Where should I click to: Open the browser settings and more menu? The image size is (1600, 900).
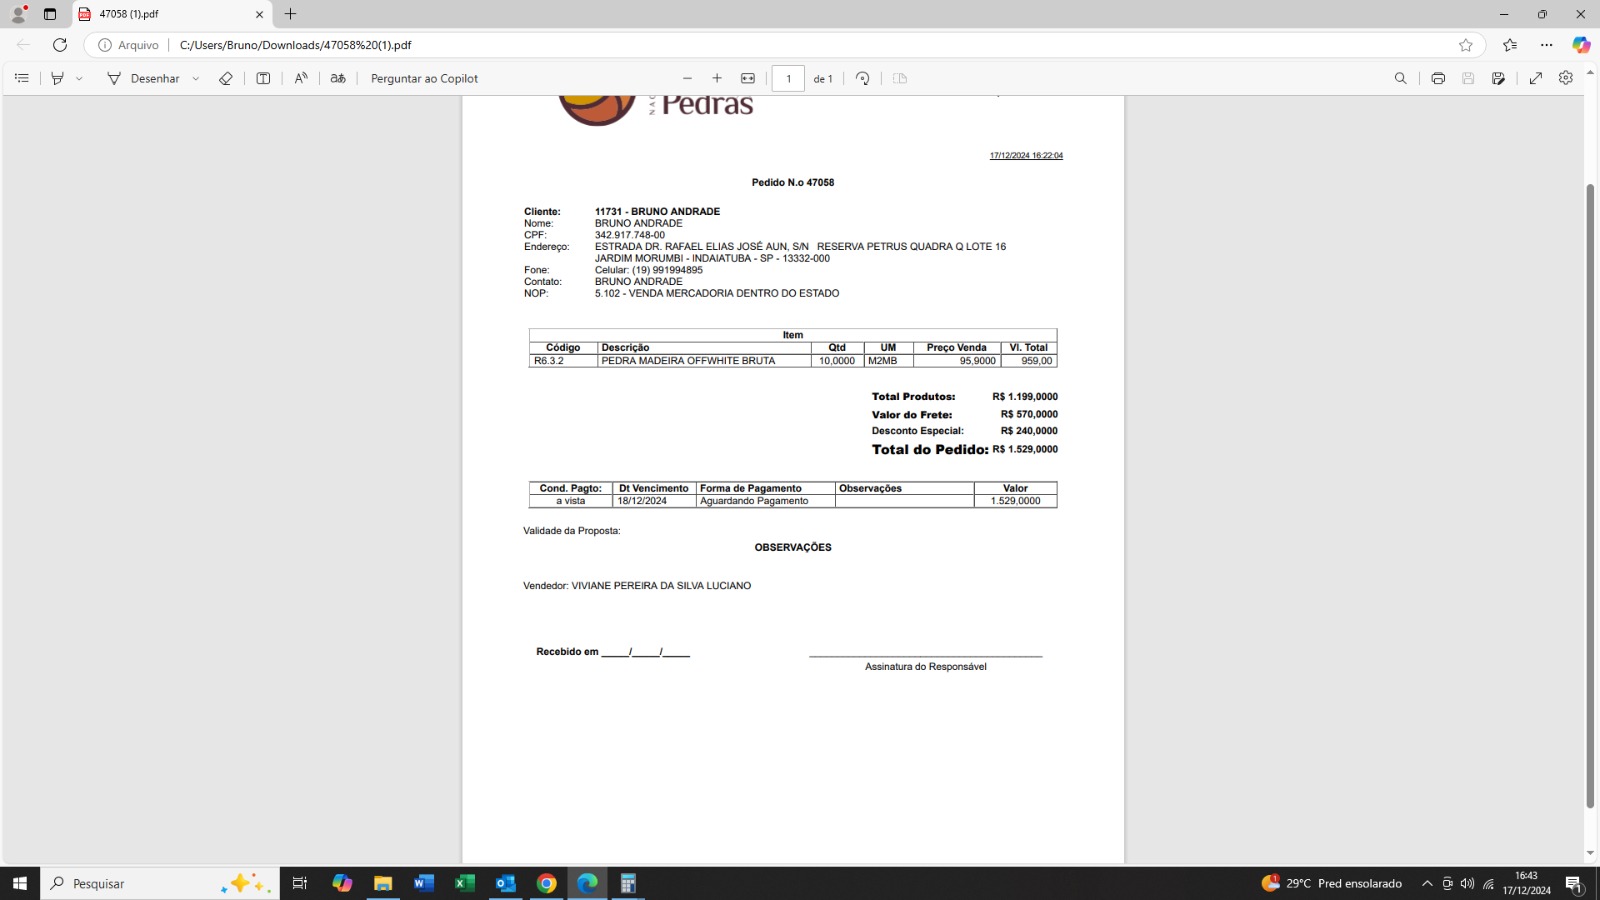[1546, 45]
